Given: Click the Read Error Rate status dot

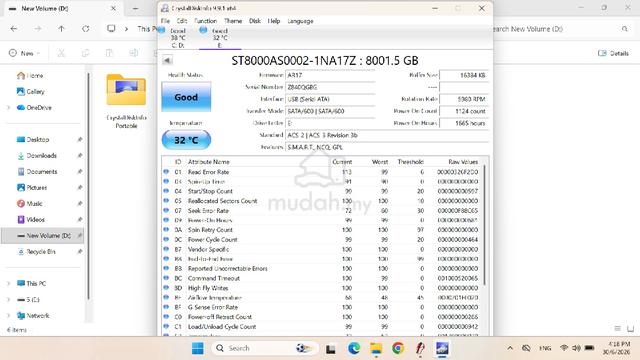Looking at the screenshot, I should coord(166,172).
